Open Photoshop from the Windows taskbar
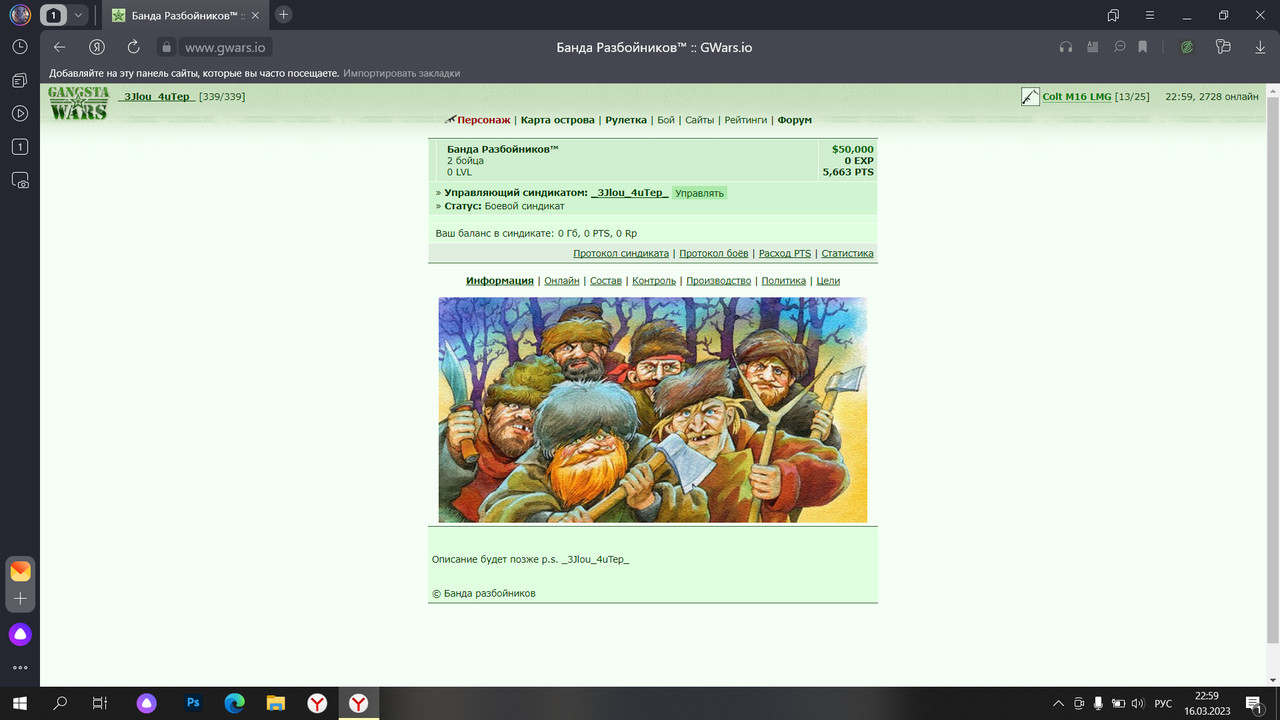 (194, 703)
